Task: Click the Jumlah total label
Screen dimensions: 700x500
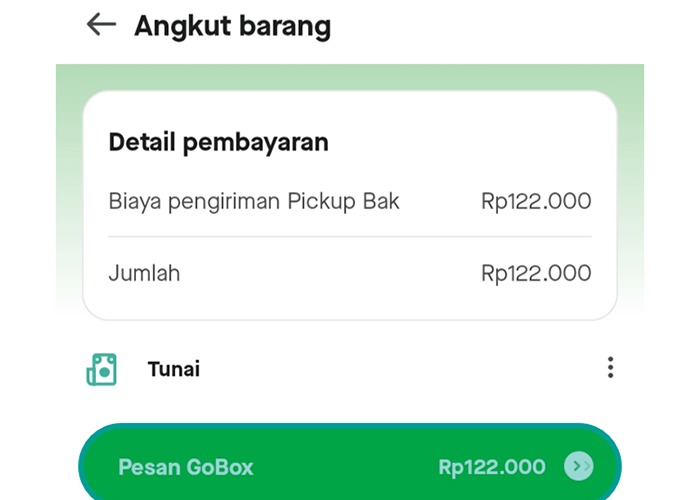Action: coord(144,273)
